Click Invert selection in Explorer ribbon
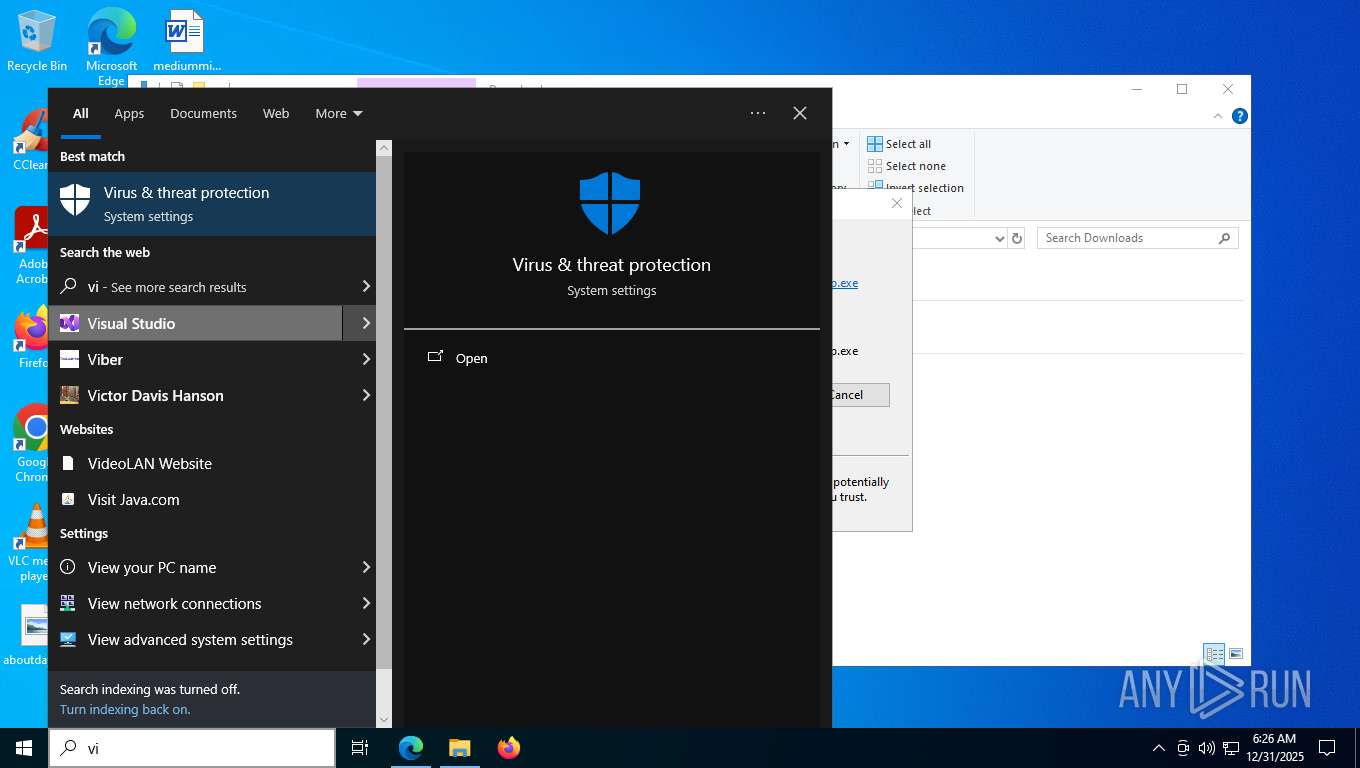 (x=915, y=188)
